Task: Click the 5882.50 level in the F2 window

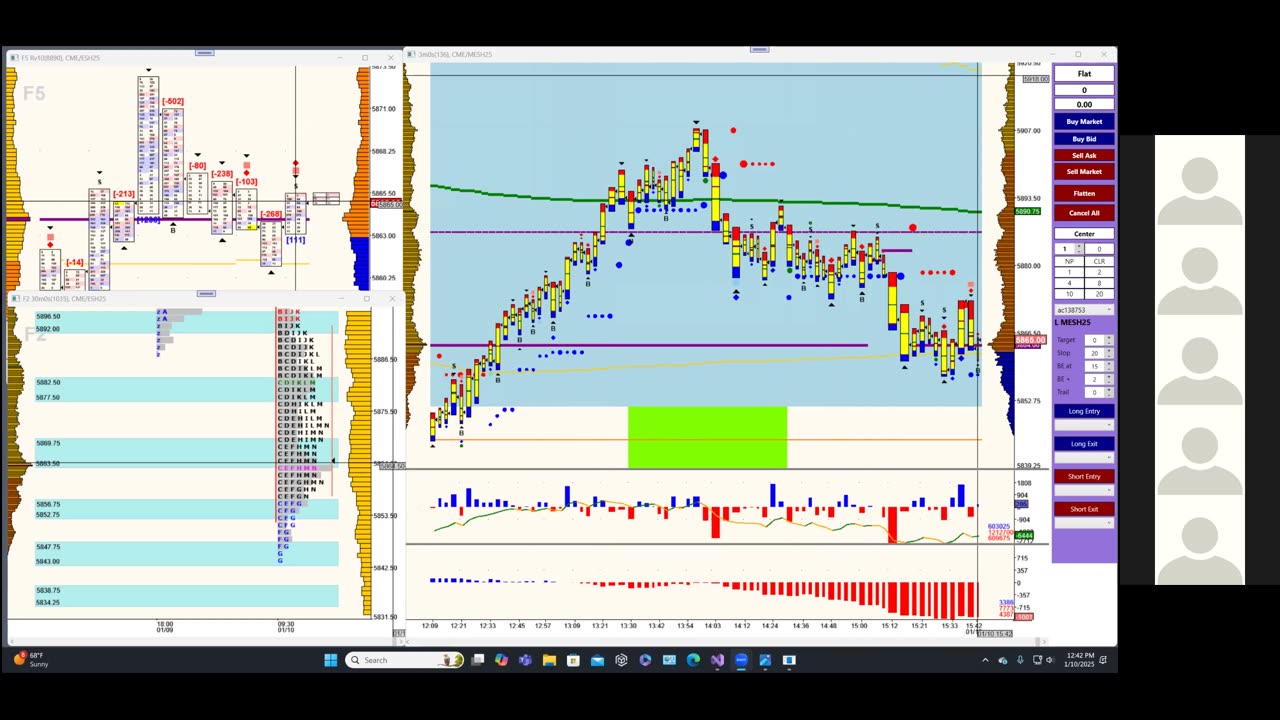Action: click(48, 382)
